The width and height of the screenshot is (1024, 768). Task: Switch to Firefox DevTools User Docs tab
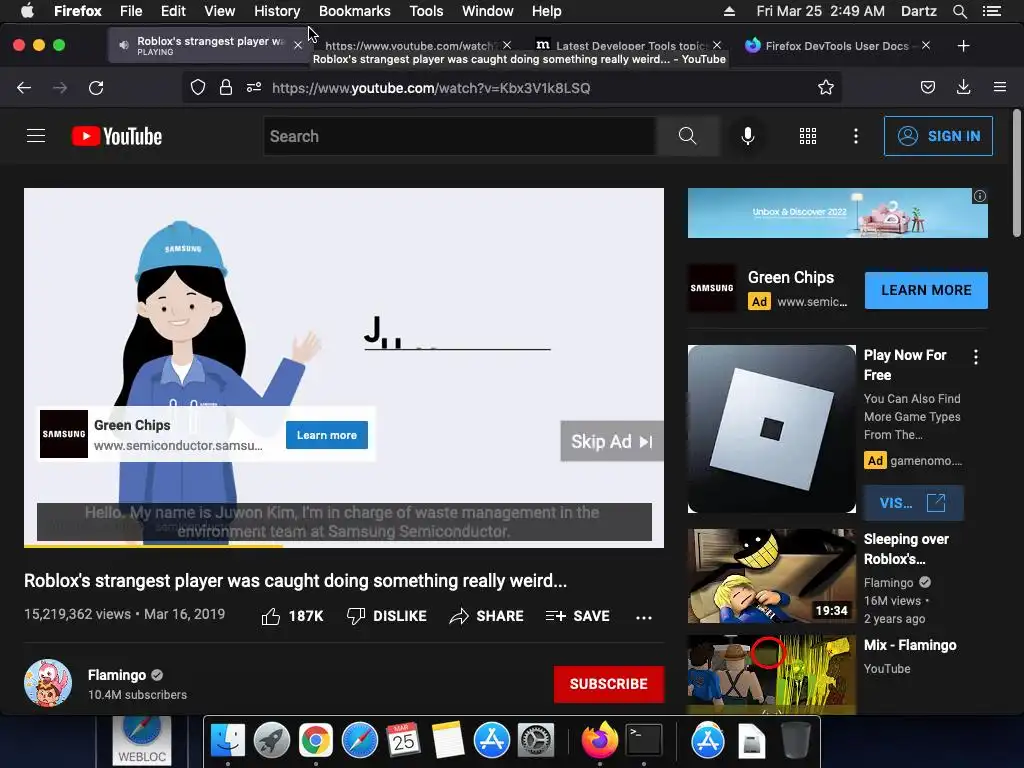click(x=836, y=45)
